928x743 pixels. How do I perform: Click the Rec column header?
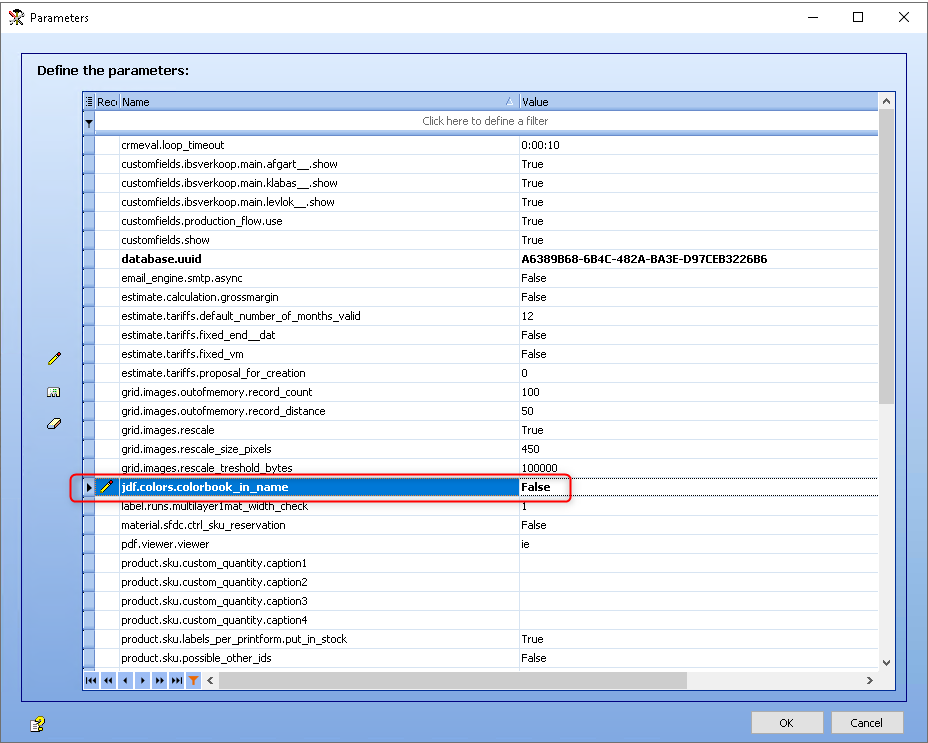(x=107, y=101)
